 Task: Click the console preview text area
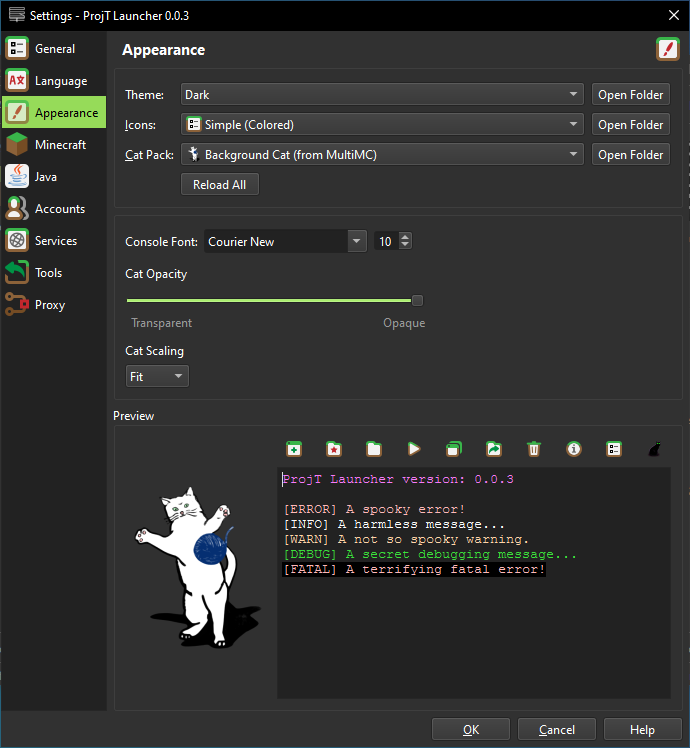pos(474,583)
